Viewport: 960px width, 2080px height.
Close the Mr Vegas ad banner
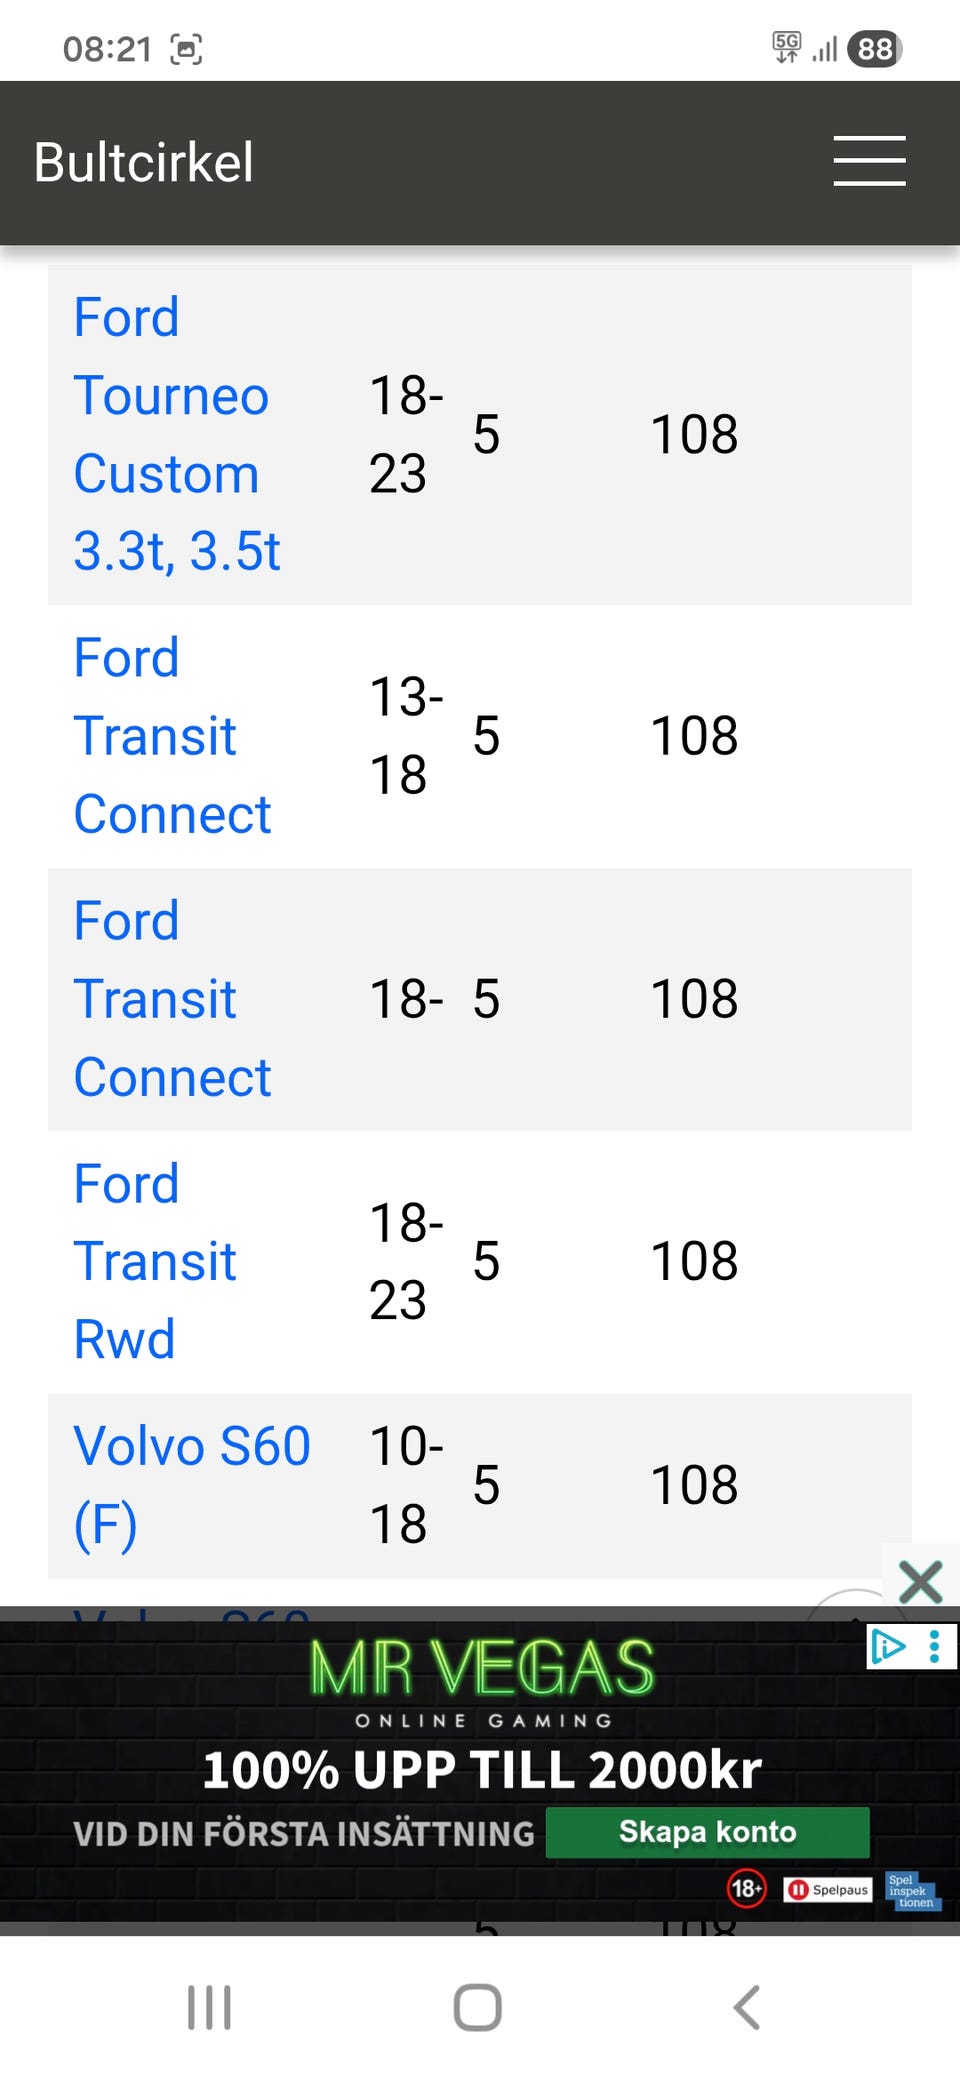coord(920,1582)
